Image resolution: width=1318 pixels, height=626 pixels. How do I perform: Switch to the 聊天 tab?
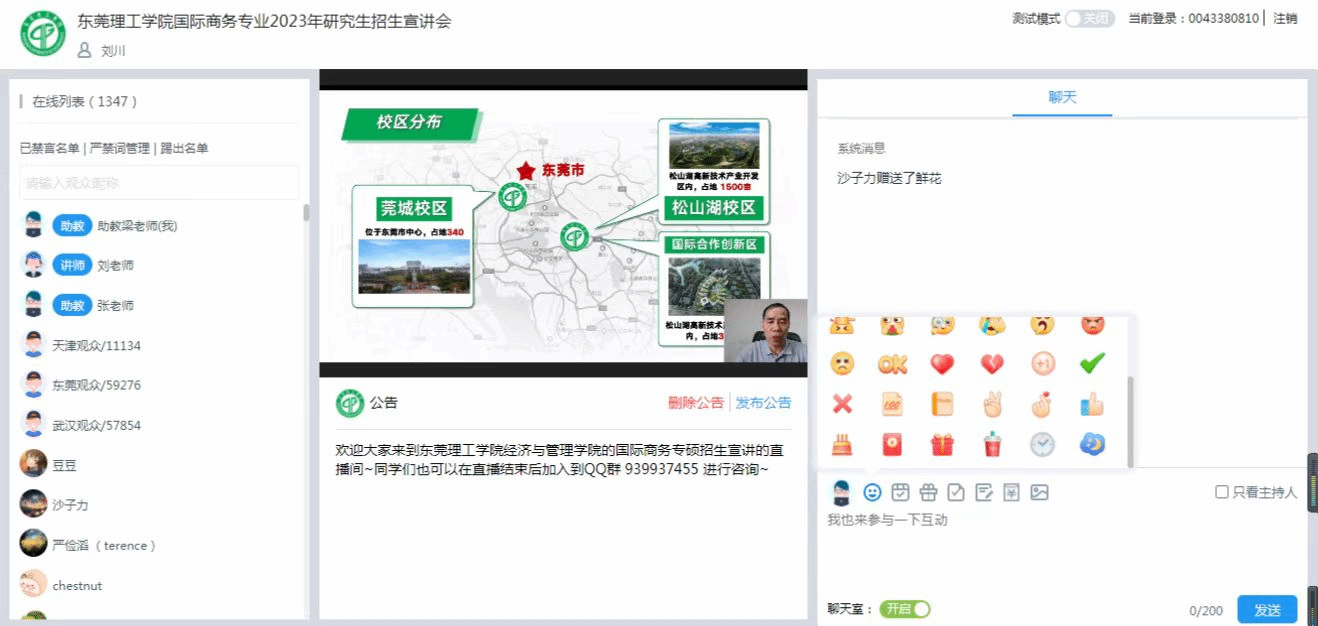(x=1062, y=97)
